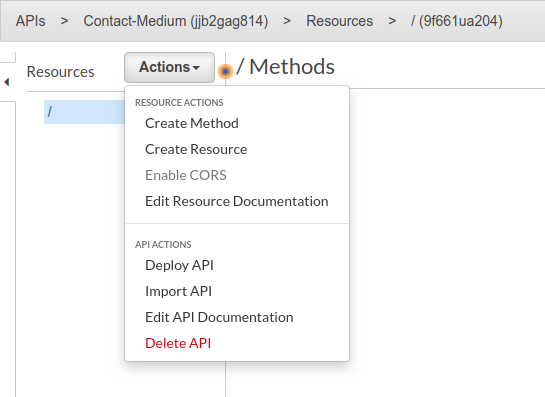Click the red Delete API option
Screen dimensions: 545x397
click(178, 343)
